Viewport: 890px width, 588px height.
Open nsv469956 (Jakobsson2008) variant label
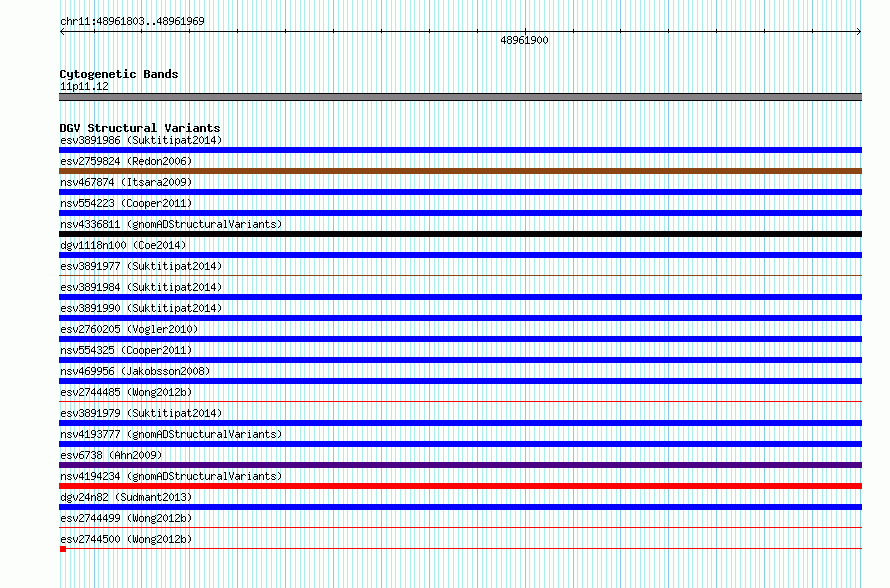(x=135, y=371)
